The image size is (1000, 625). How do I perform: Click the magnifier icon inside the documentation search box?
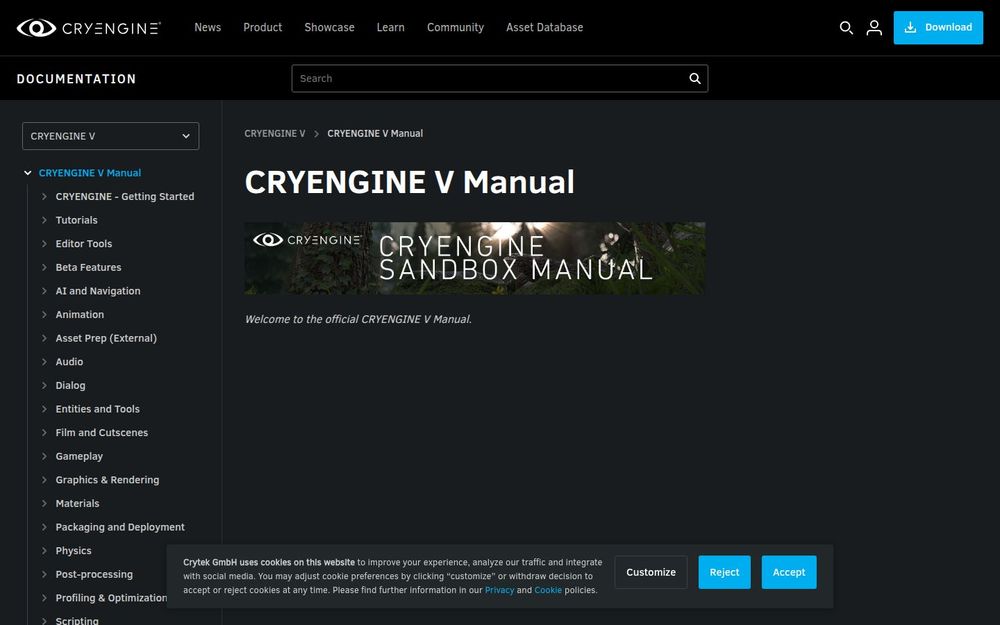point(695,78)
